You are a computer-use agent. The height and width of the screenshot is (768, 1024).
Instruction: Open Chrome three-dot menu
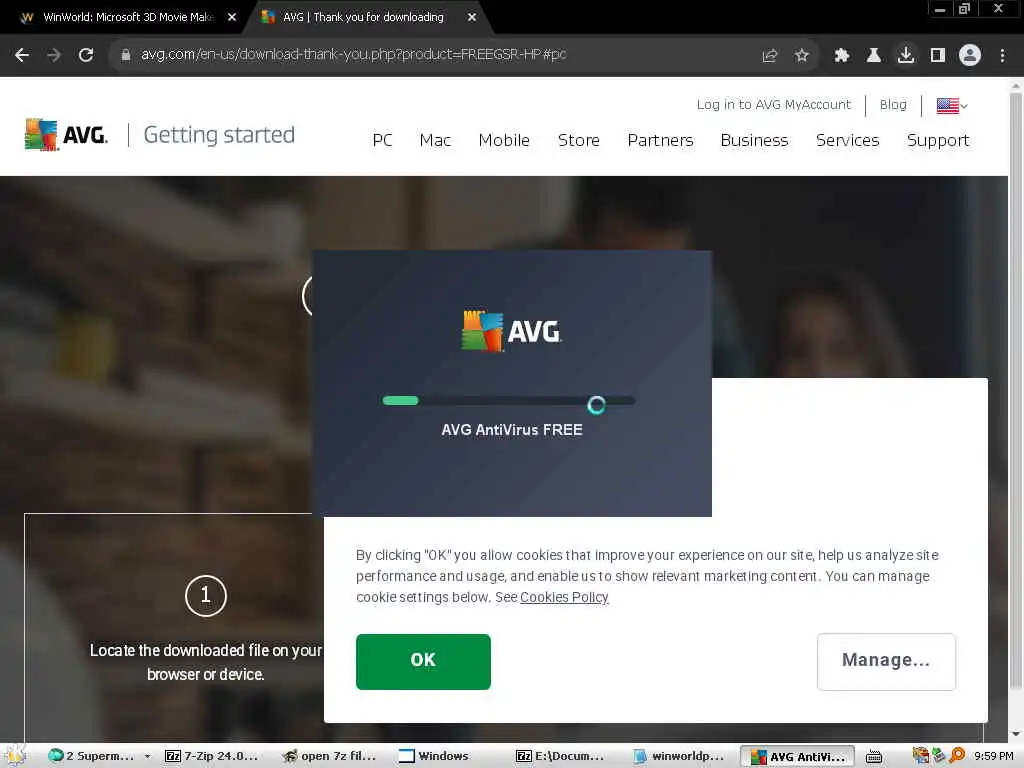pos(1002,56)
